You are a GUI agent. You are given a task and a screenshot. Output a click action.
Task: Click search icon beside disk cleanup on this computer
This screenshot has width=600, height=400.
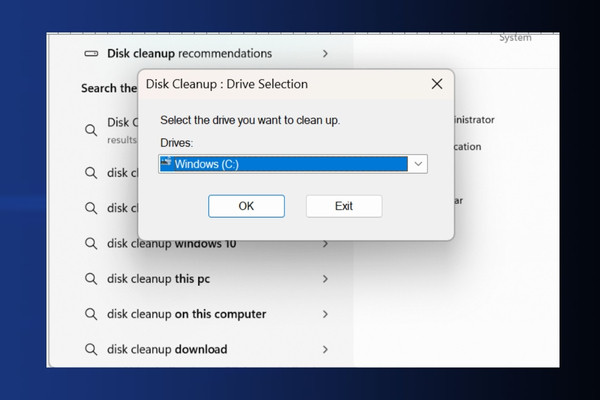point(91,314)
